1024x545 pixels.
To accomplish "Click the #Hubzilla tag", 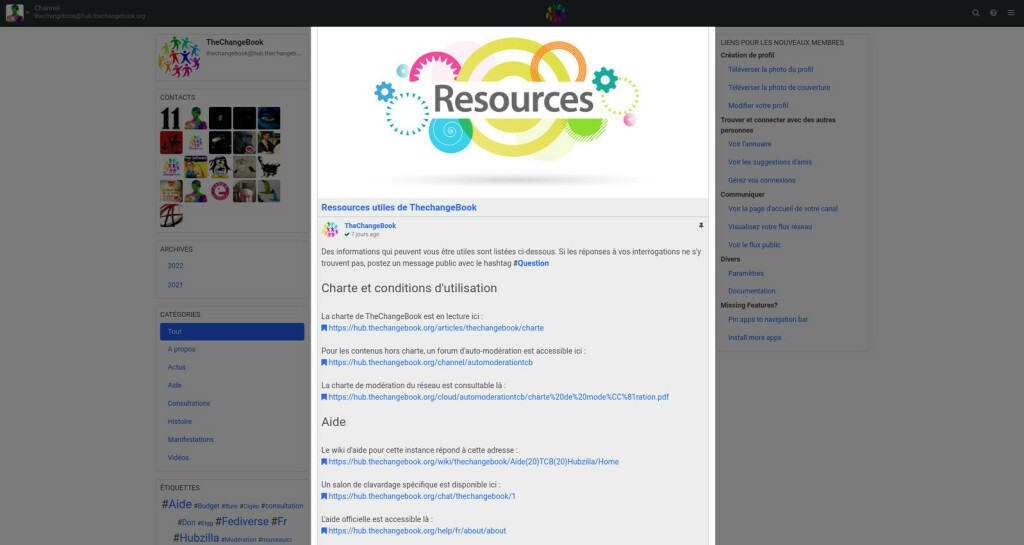I will point(196,538).
